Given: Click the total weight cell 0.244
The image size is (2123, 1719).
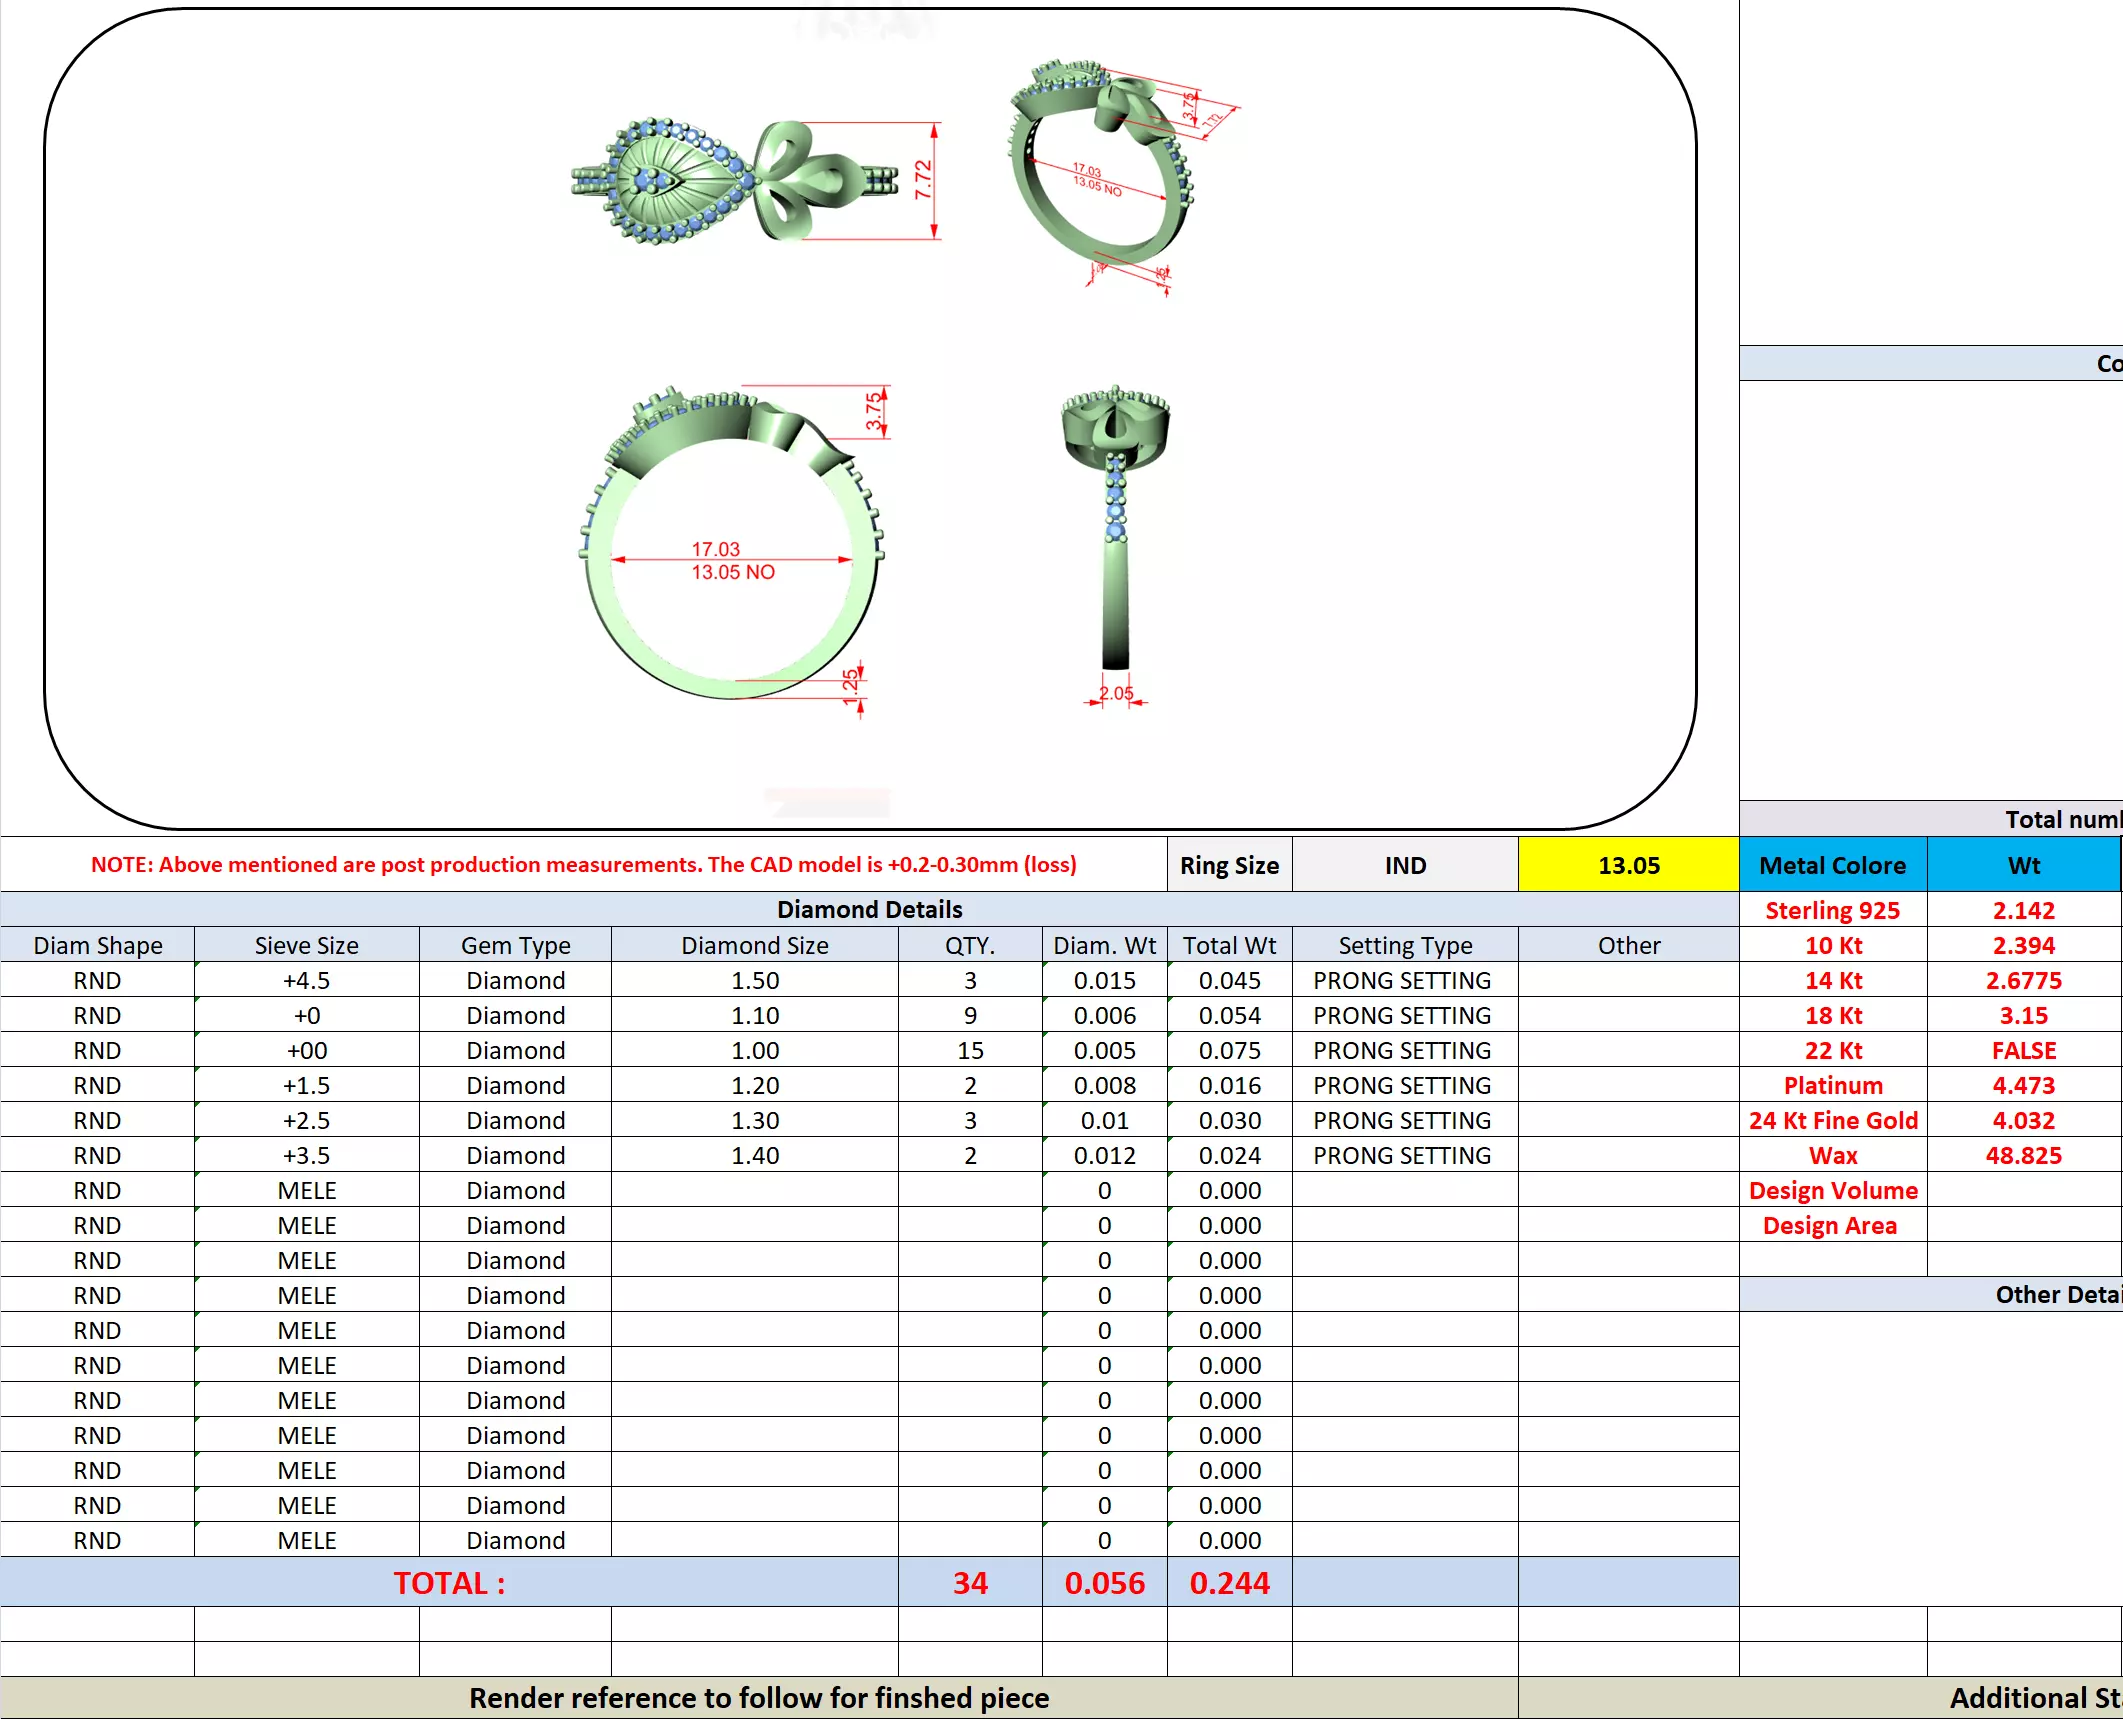Looking at the screenshot, I should (x=1228, y=1583).
